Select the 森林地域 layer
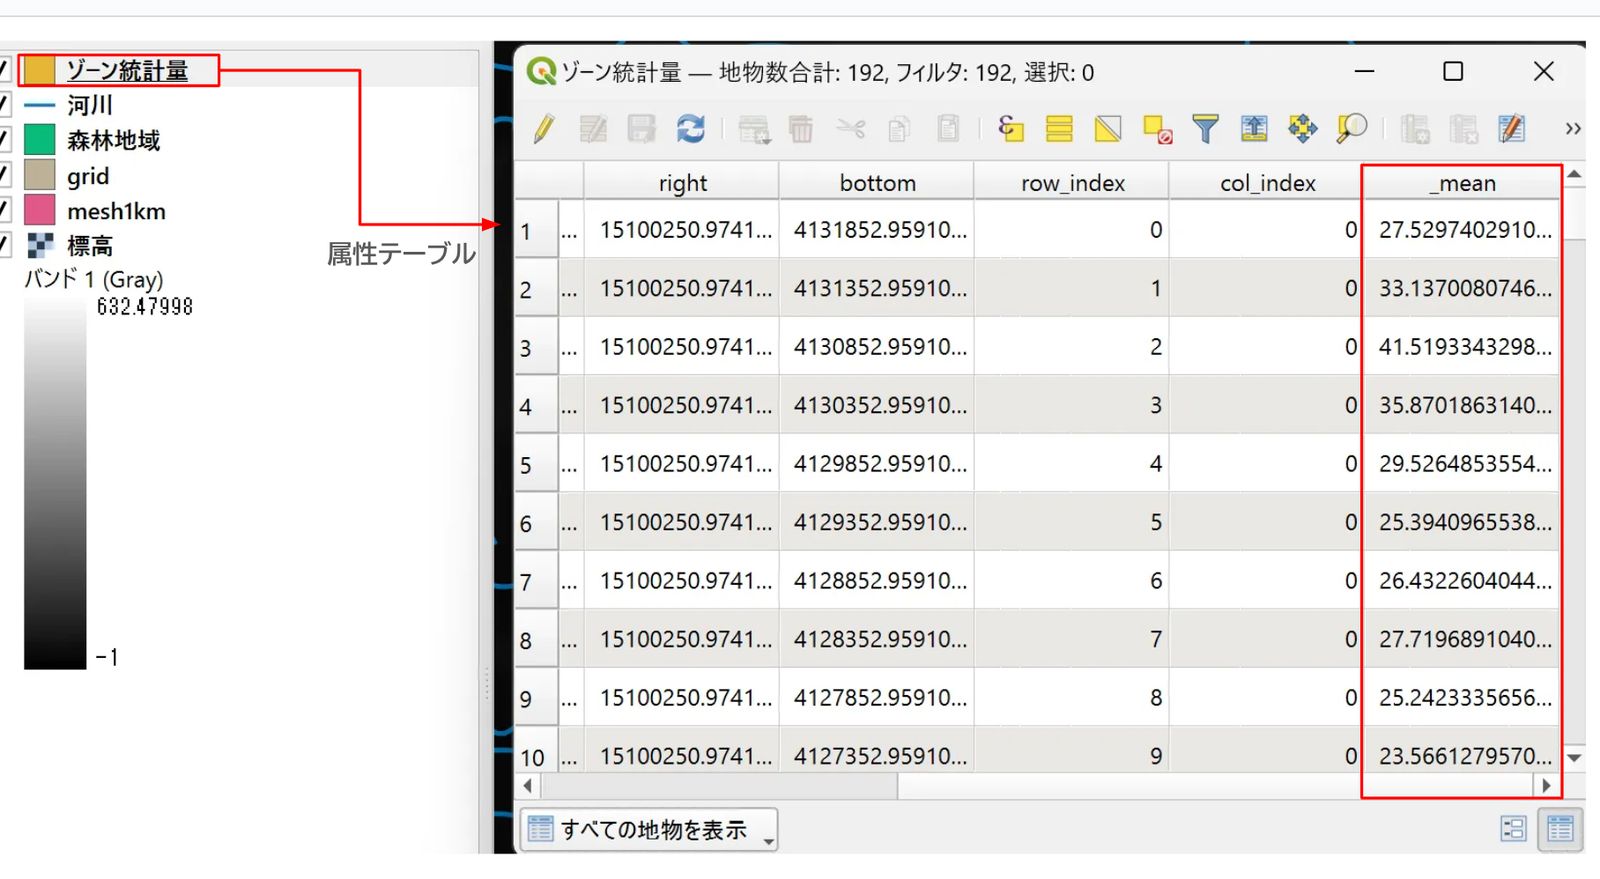 pos(113,140)
